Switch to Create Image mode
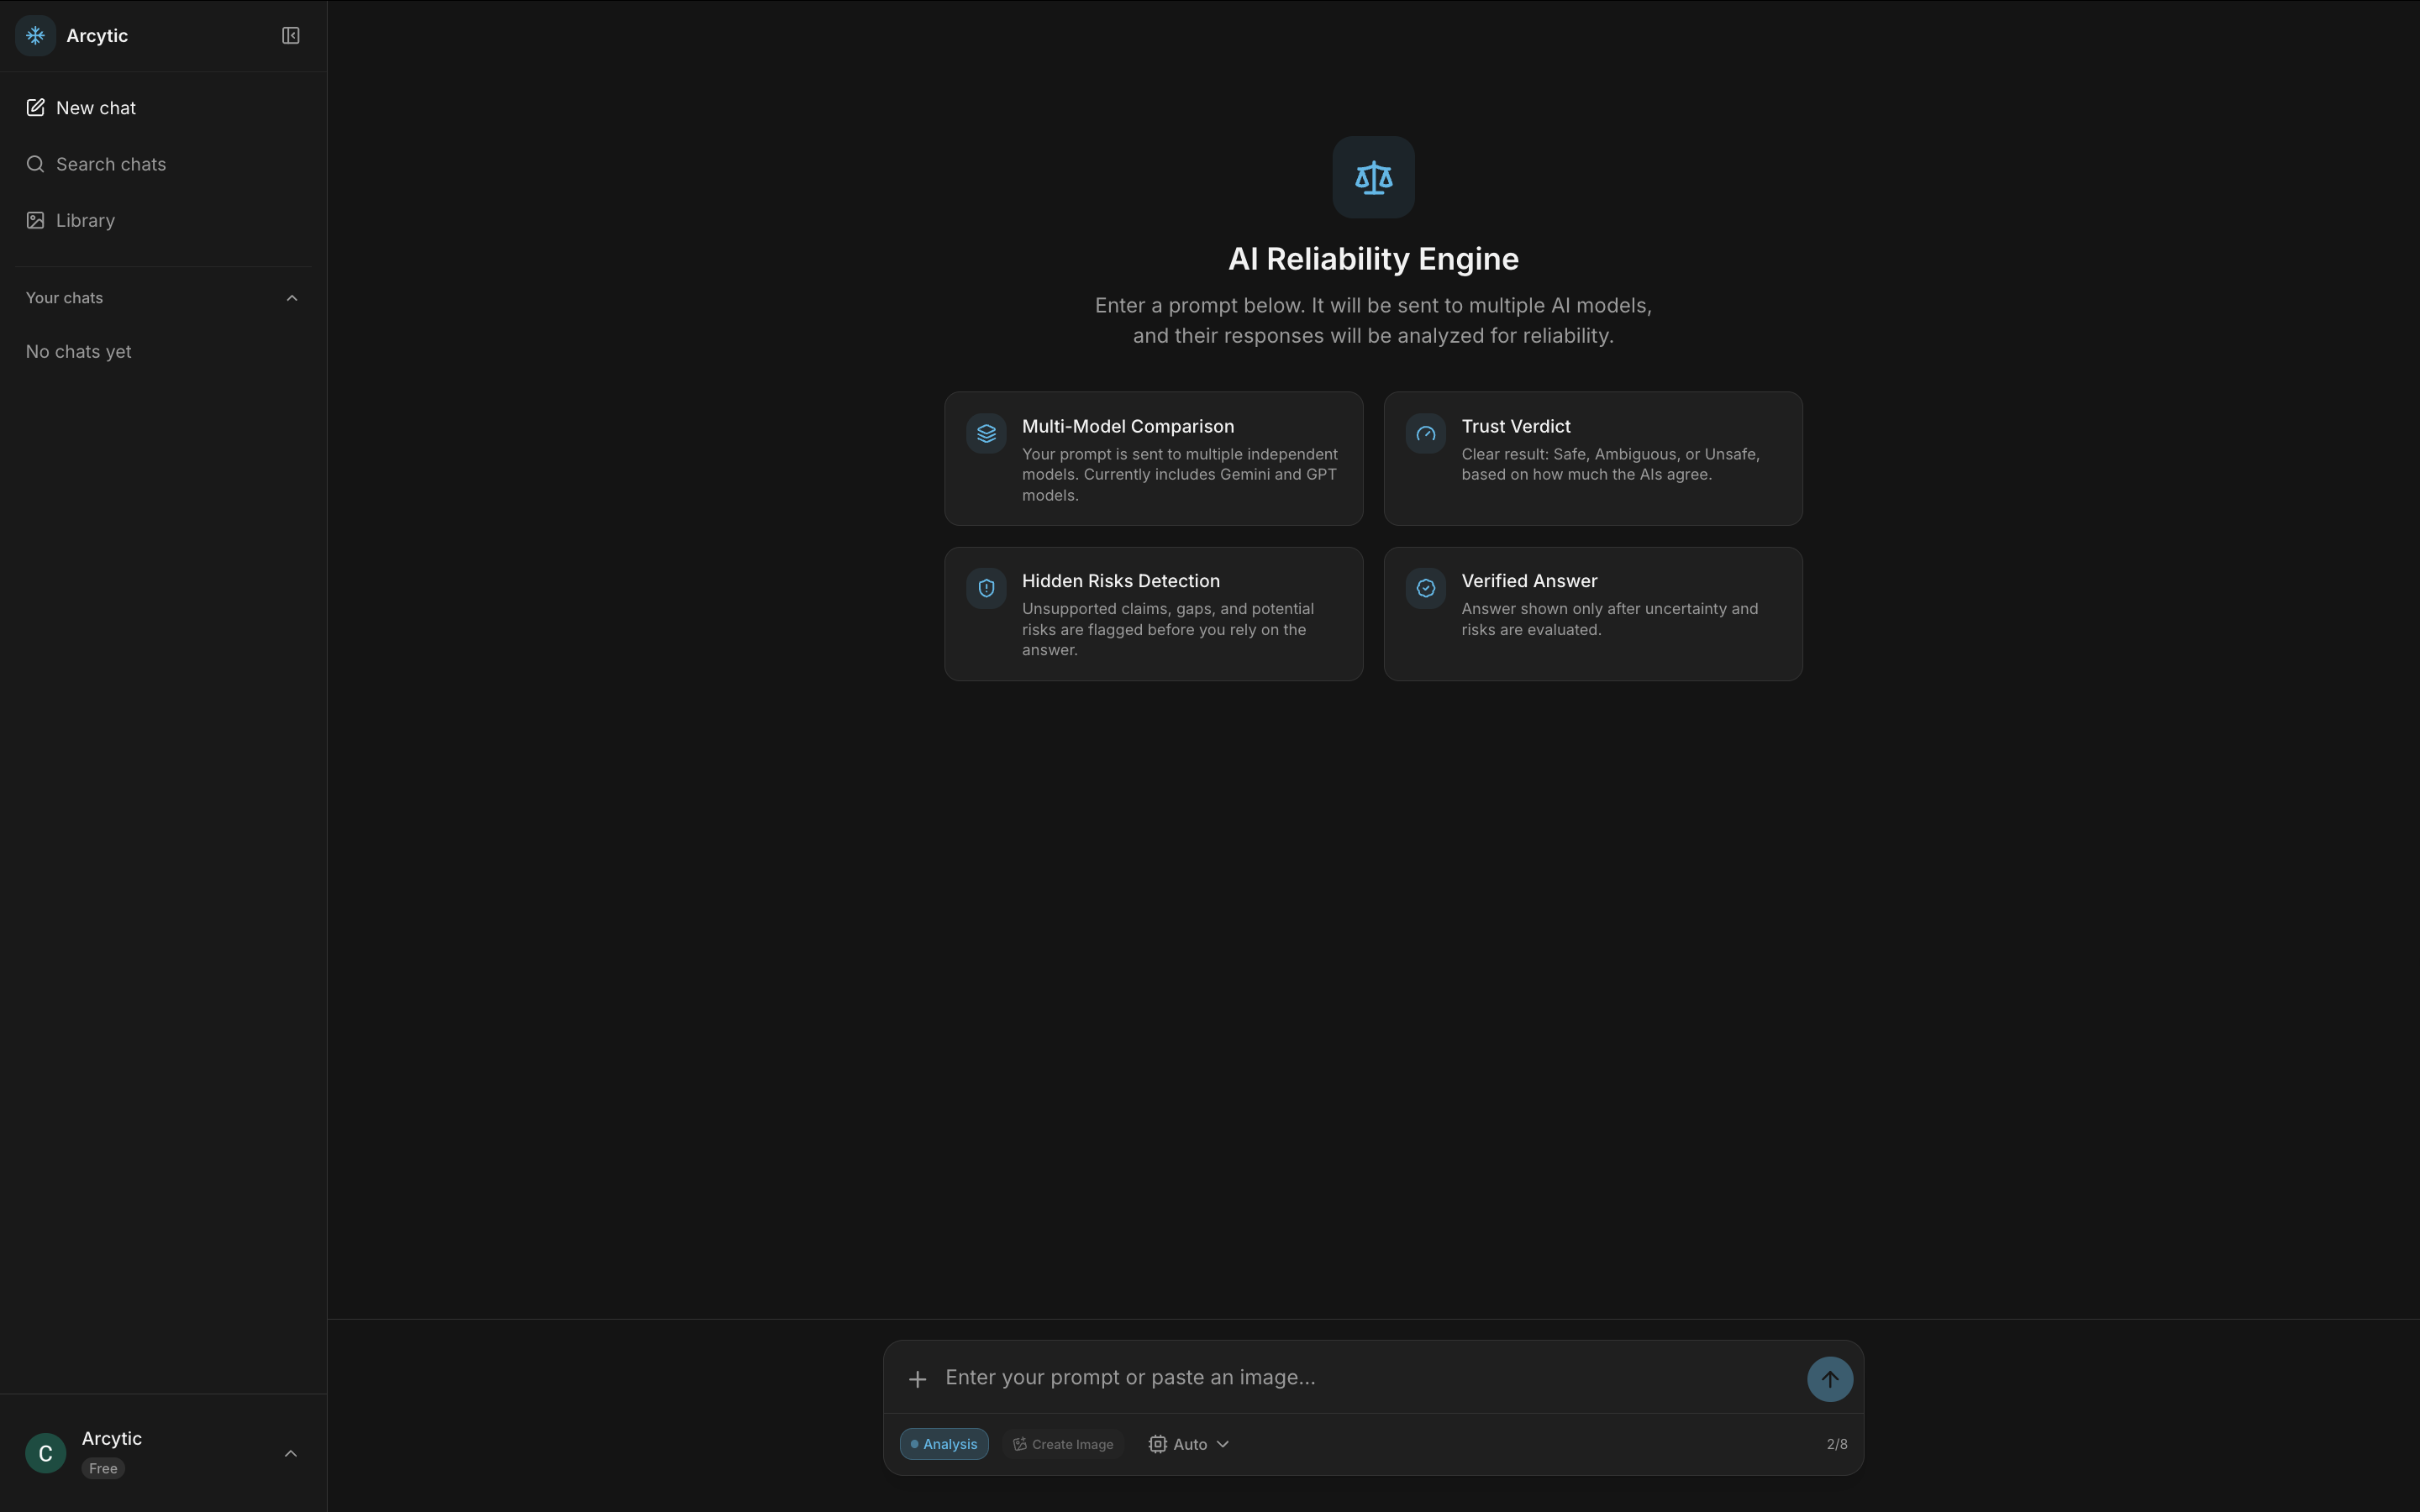 (1063, 1444)
